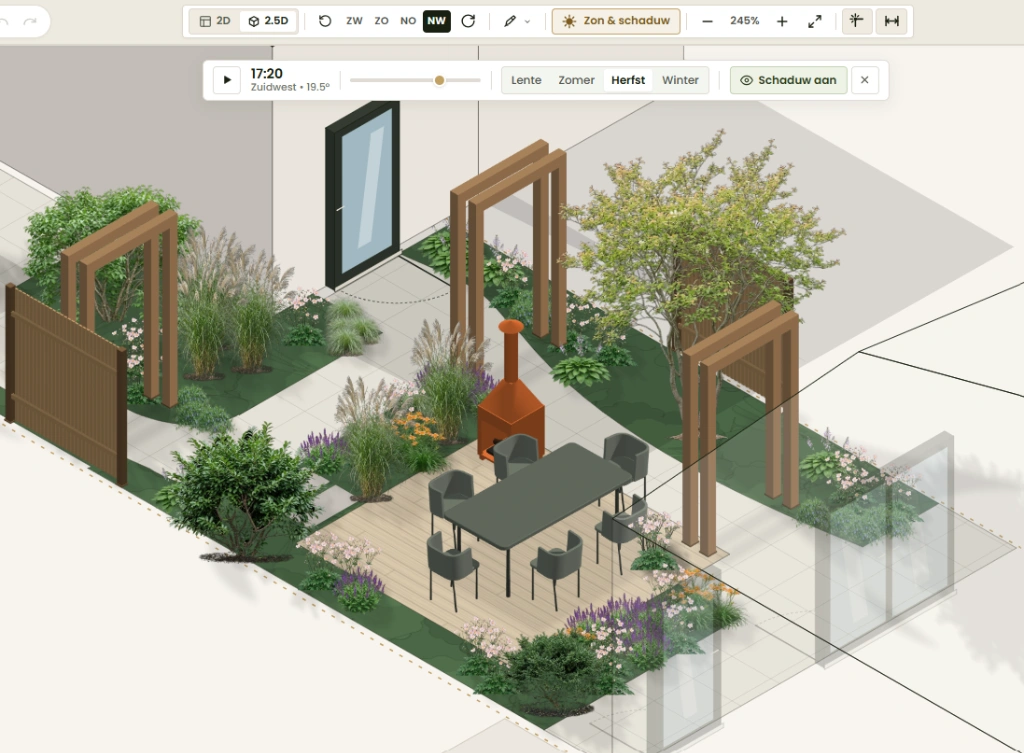Set view direction to ZW
The height and width of the screenshot is (753, 1024).
(355, 21)
